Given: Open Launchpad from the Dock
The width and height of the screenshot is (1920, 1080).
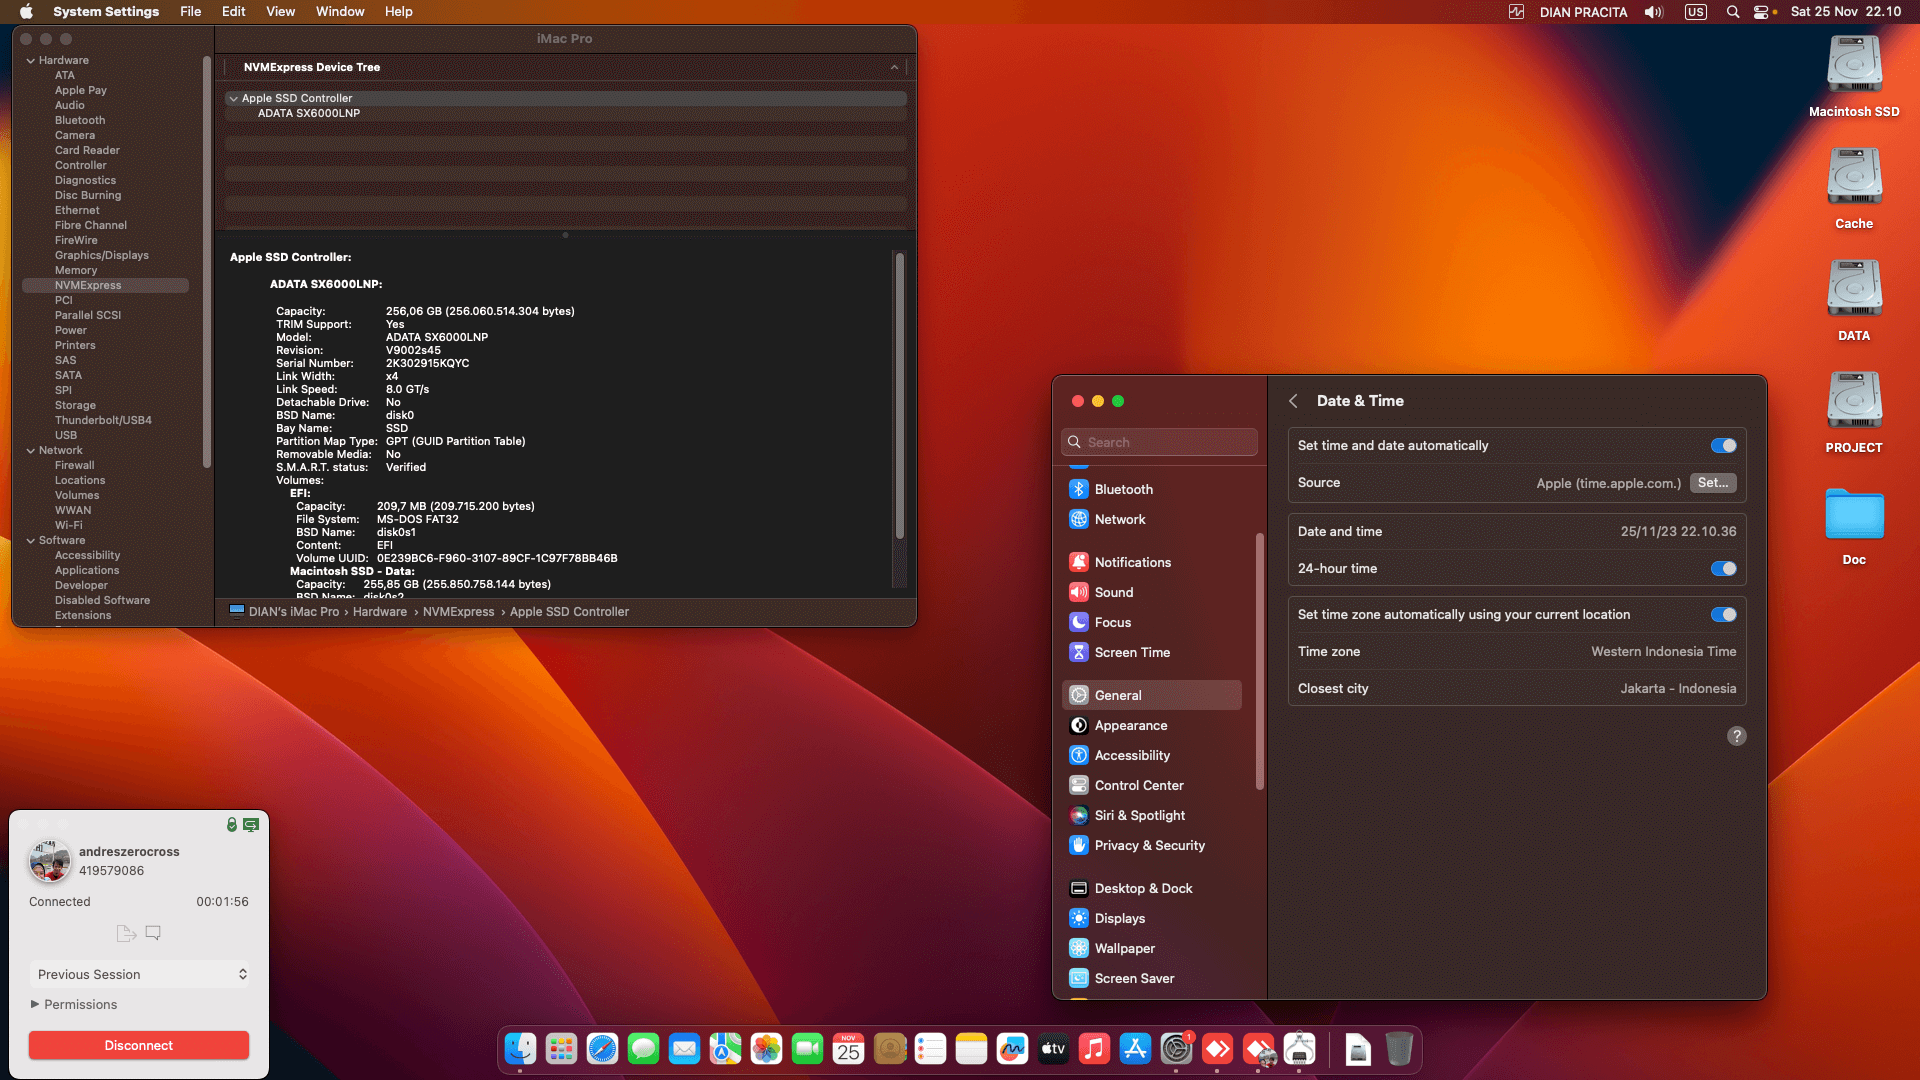Looking at the screenshot, I should coord(561,1049).
